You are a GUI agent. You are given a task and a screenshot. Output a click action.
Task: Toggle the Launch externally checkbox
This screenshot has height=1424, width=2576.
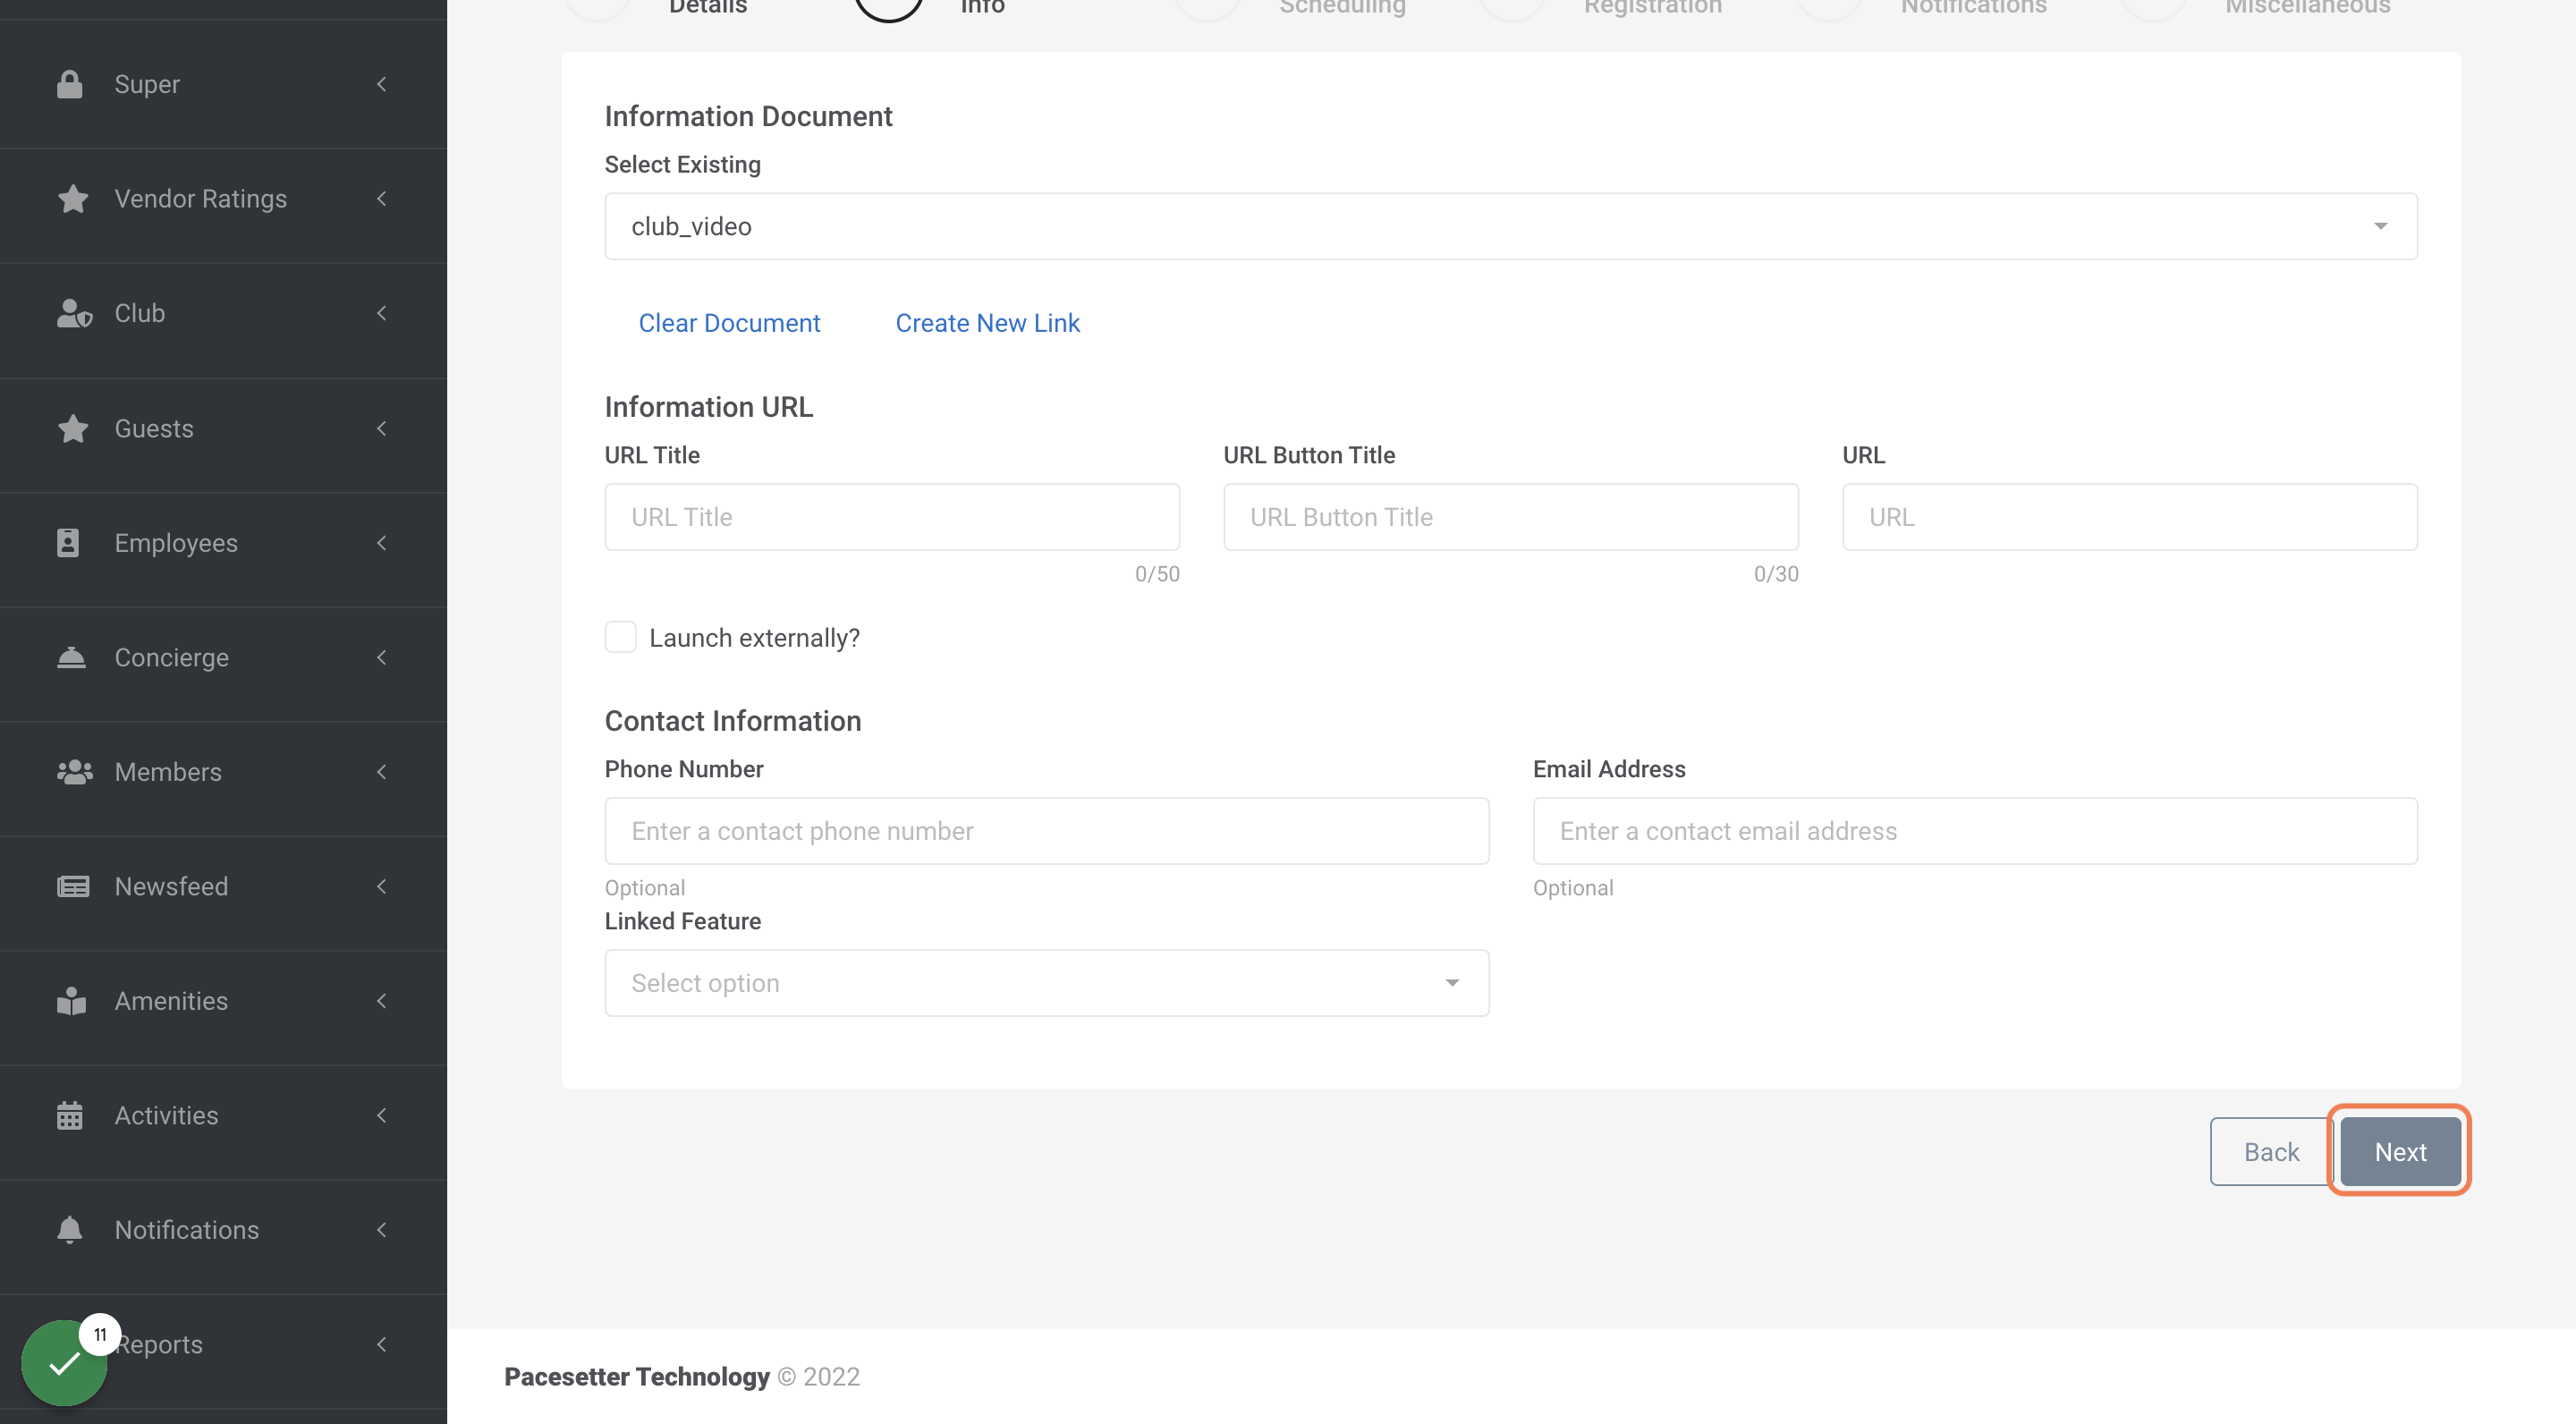coord(620,638)
